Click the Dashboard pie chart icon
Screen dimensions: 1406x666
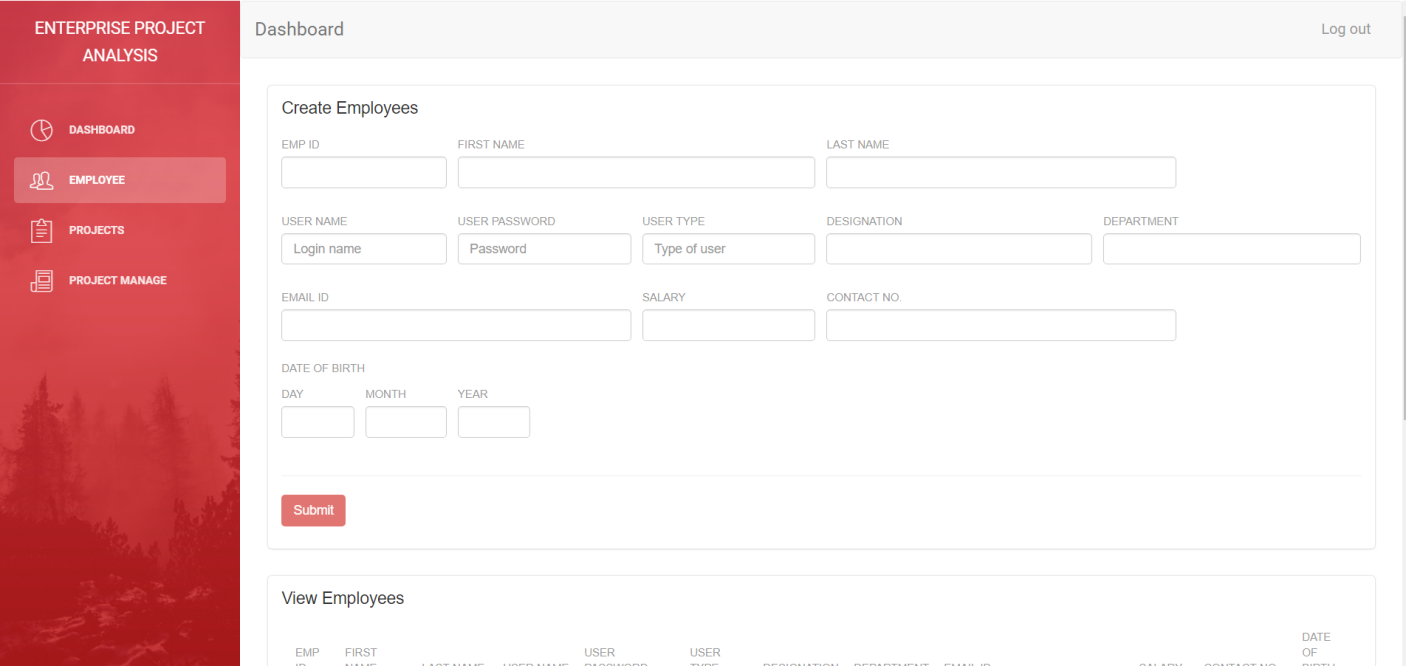41,130
